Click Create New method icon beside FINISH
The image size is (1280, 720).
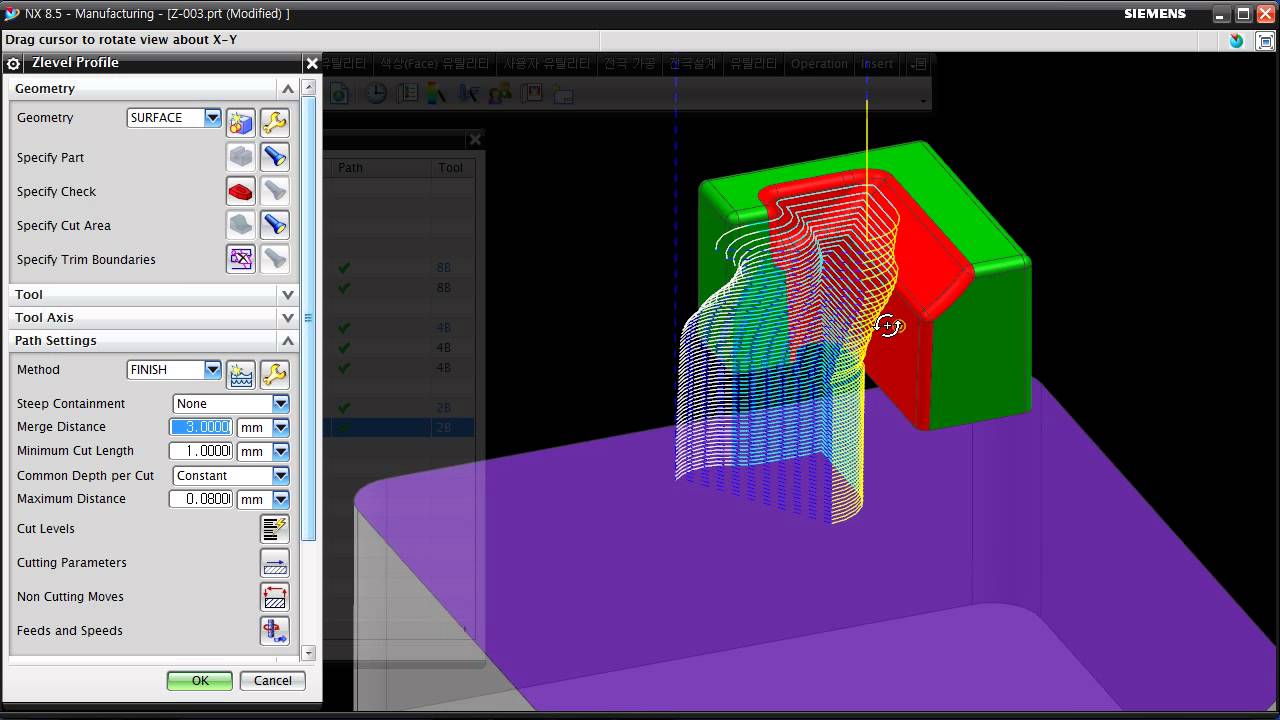[241, 375]
